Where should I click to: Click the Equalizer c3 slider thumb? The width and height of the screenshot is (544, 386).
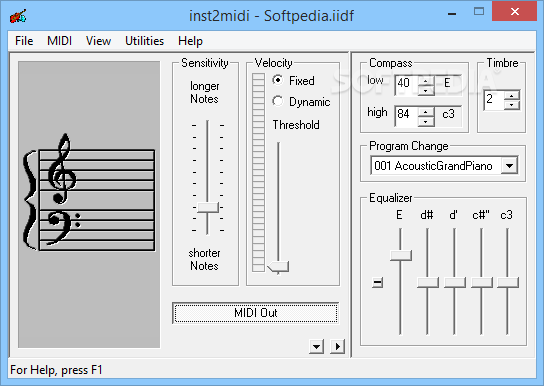coord(508,282)
